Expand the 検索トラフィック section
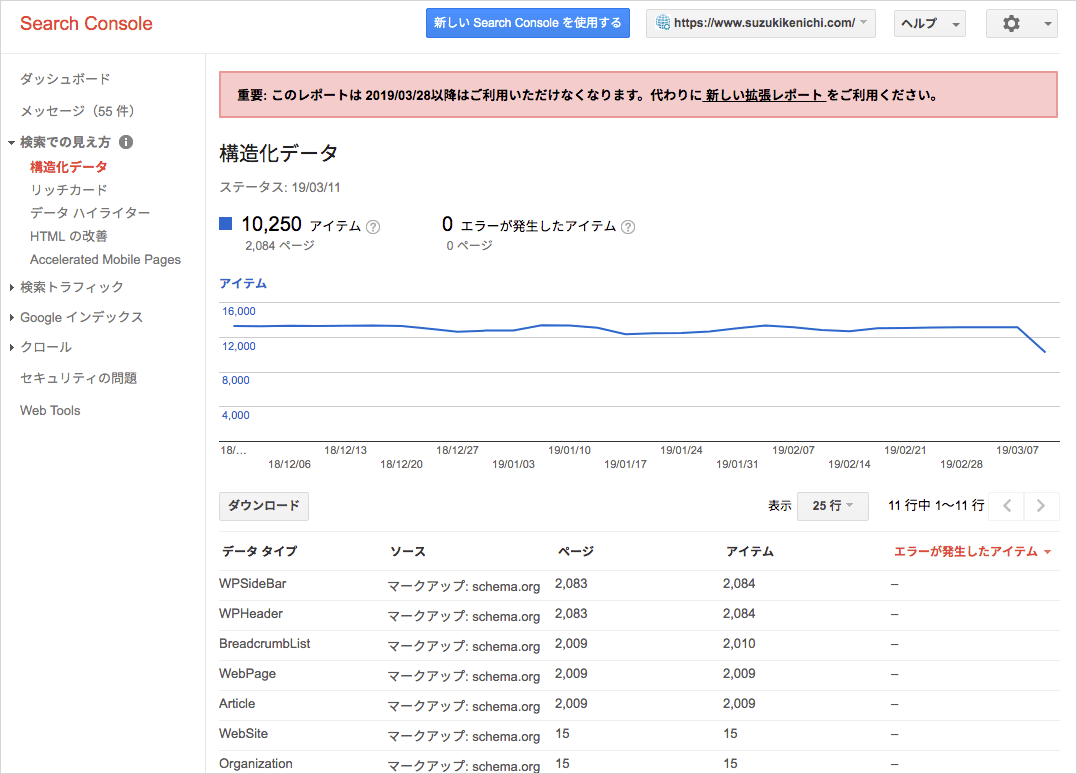Screen dimensions: 1077x774 tap(12, 287)
